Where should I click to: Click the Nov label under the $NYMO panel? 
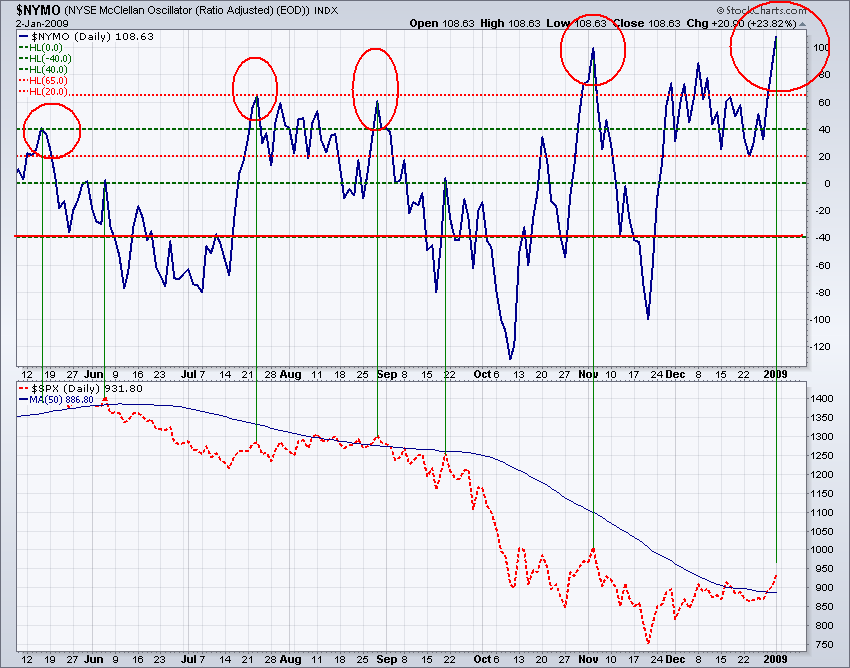pos(588,374)
